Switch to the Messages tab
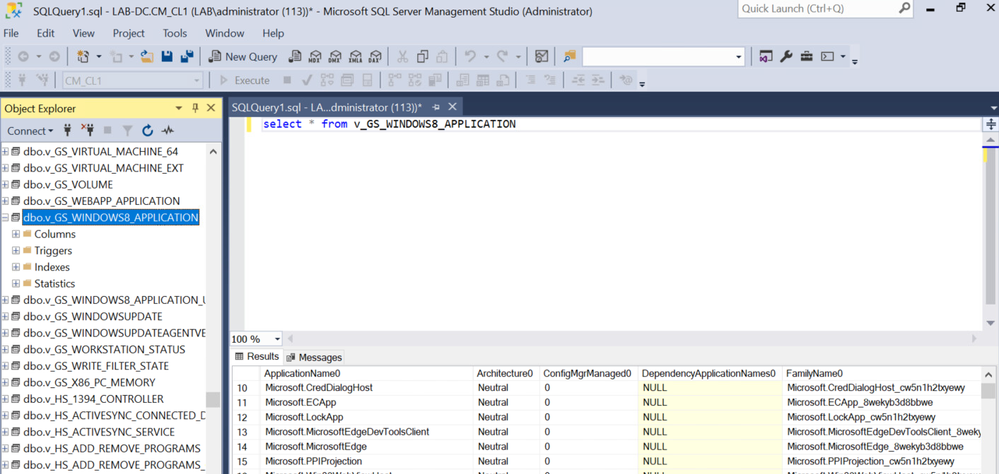 pyautogui.click(x=314, y=357)
